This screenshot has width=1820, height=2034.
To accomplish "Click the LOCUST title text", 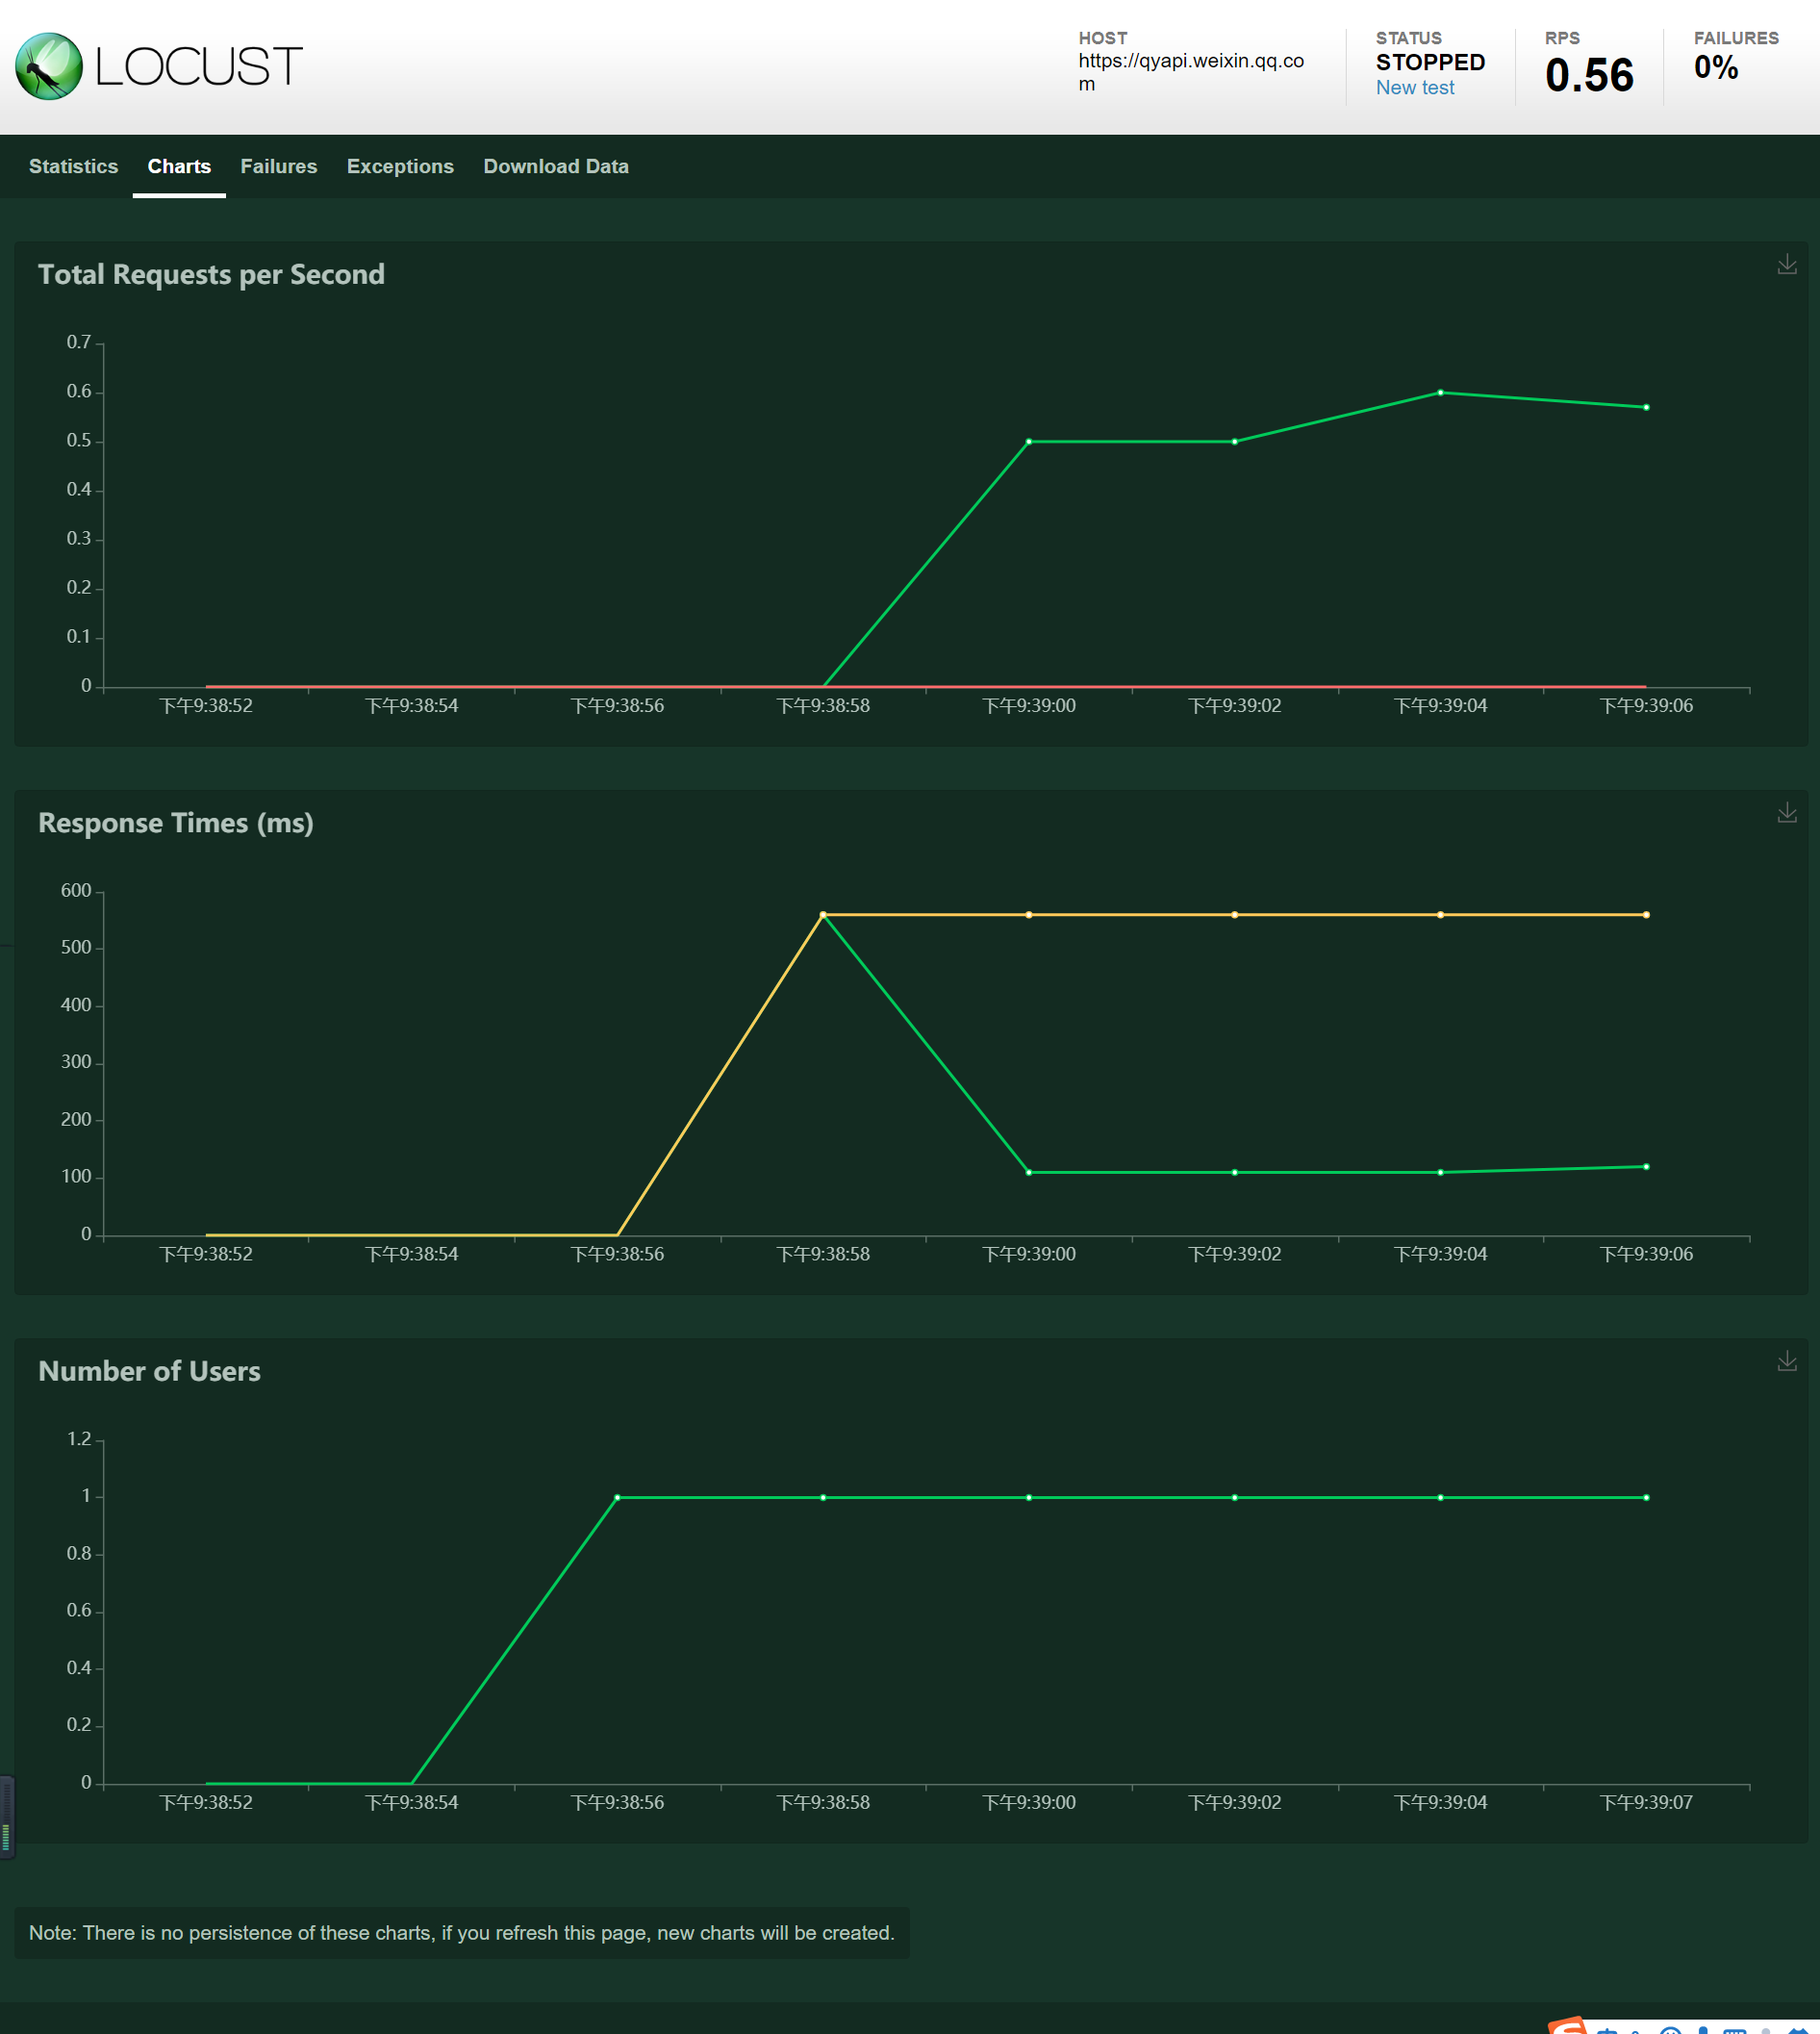I will 198,67.
